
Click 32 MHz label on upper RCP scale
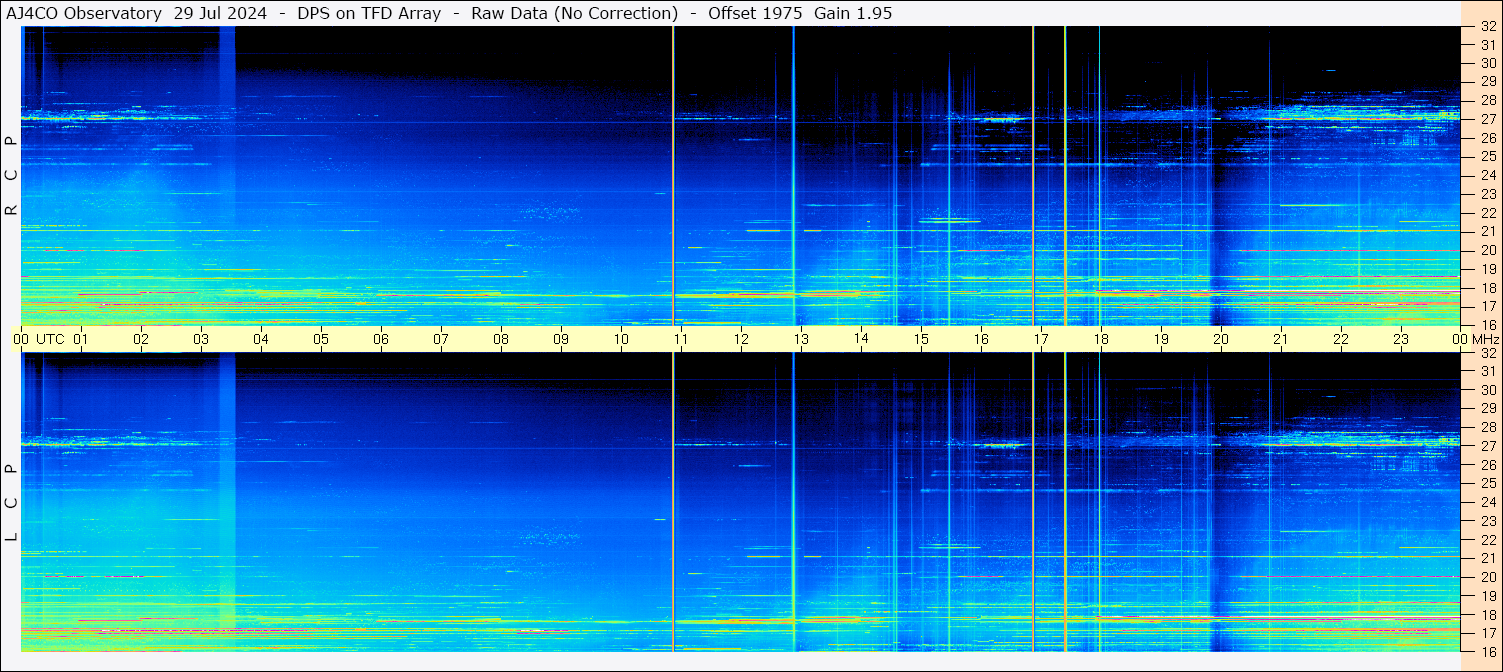(1487, 27)
